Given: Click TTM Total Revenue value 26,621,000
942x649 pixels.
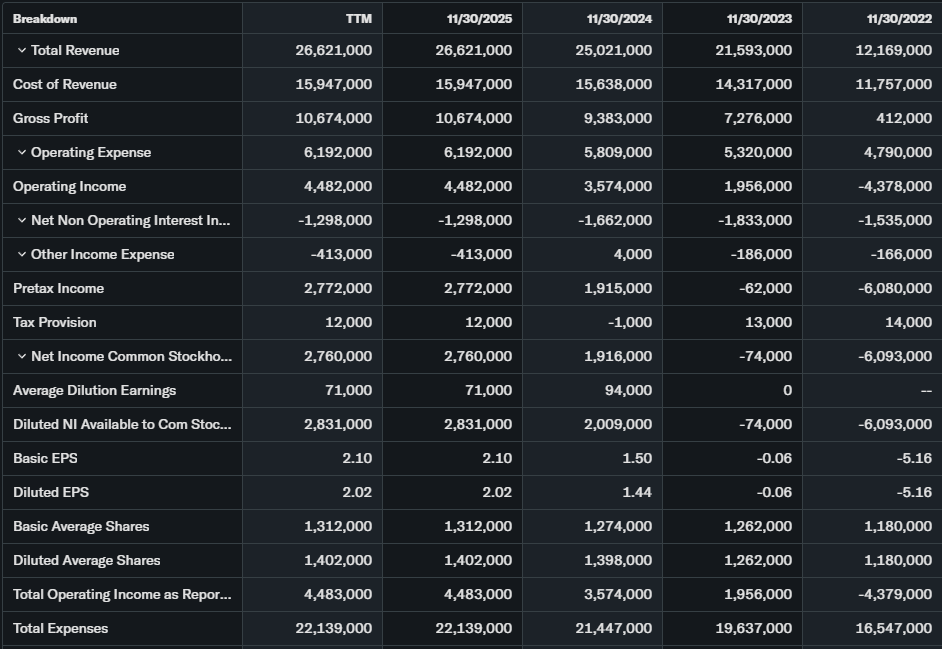Looking at the screenshot, I should tap(334, 51).
